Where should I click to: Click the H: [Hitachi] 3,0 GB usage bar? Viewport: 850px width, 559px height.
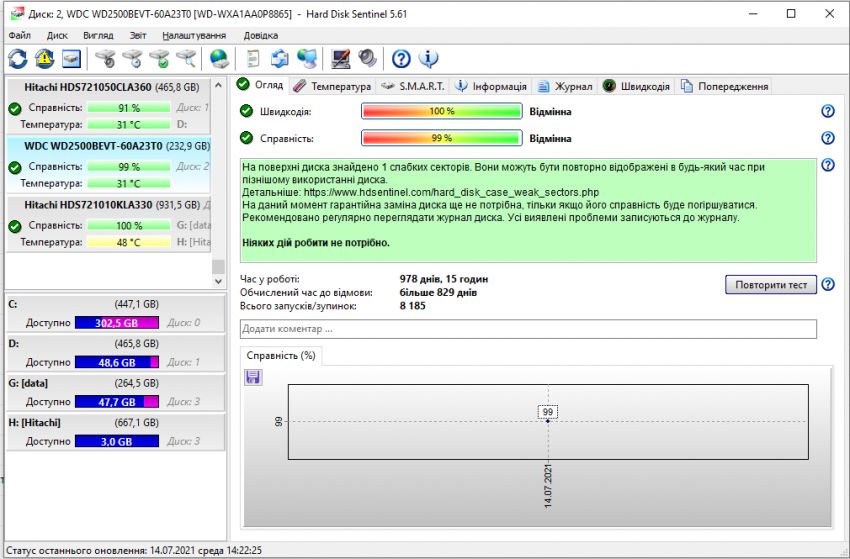117,441
